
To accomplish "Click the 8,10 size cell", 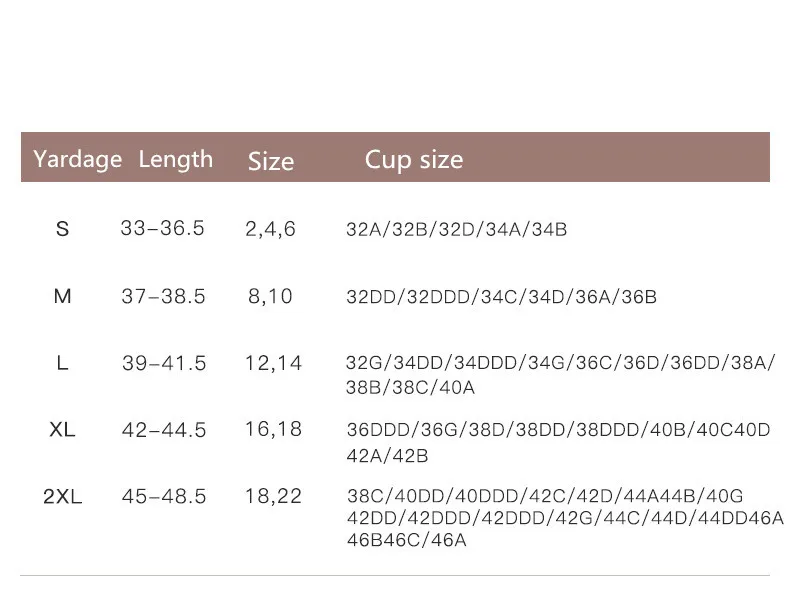I will pyautogui.click(x=271, y=296).
